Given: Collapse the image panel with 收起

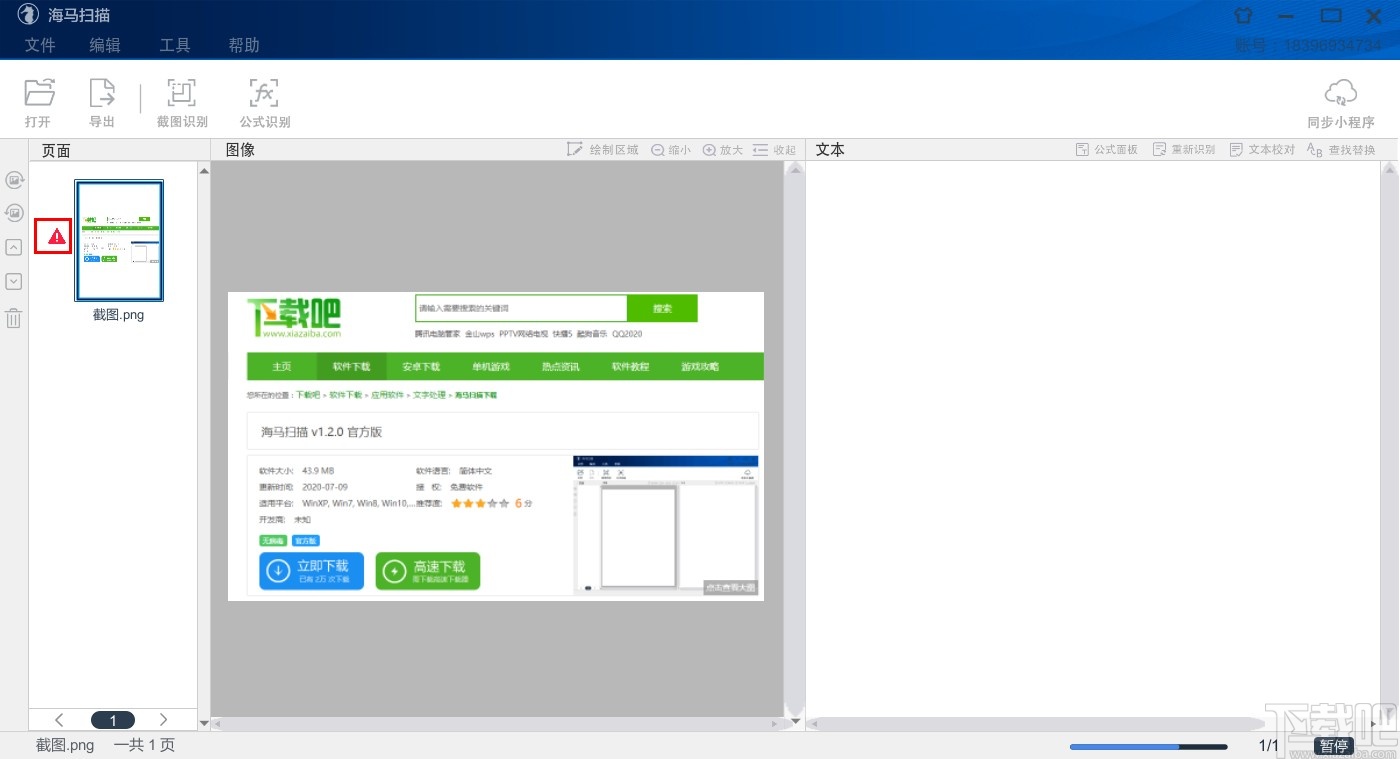Looking at the screenshot, I should click(775, 150).
